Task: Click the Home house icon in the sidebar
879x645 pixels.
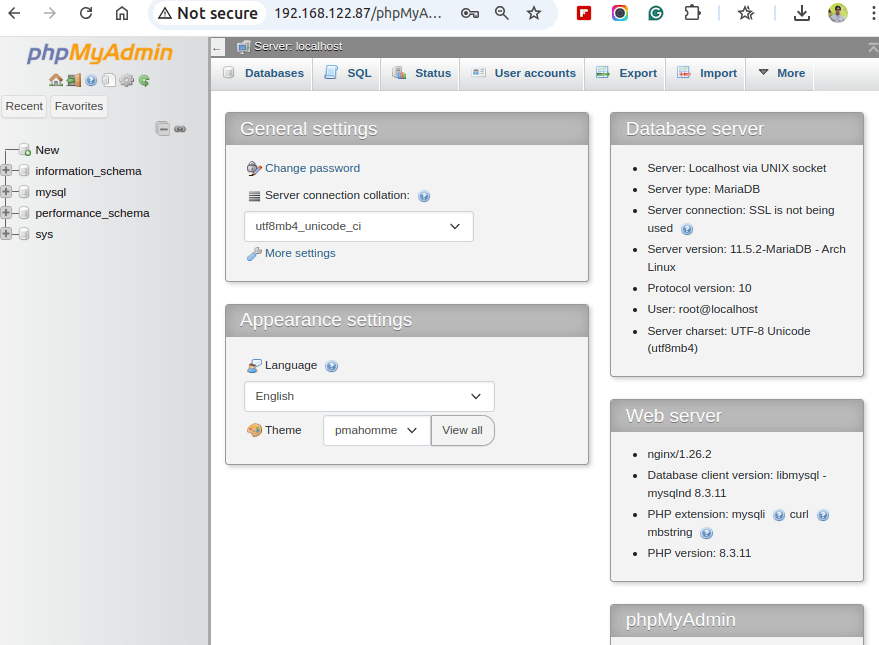Action: [x=55, y=81]
